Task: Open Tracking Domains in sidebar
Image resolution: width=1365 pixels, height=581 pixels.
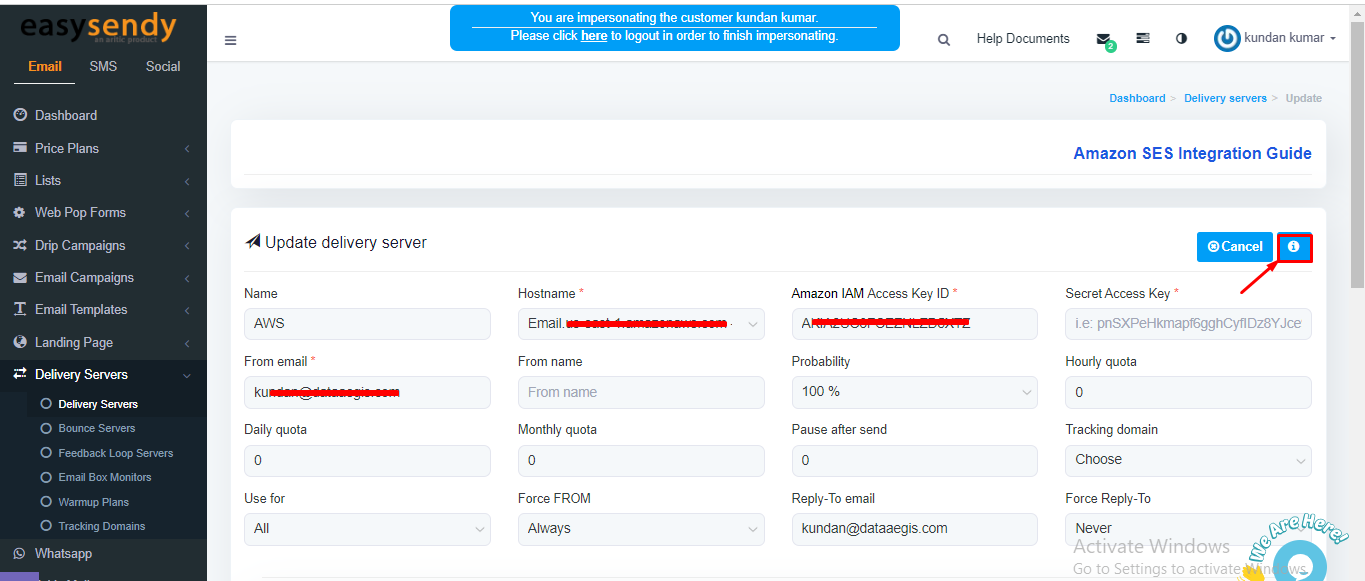Action: pos(102,526)
